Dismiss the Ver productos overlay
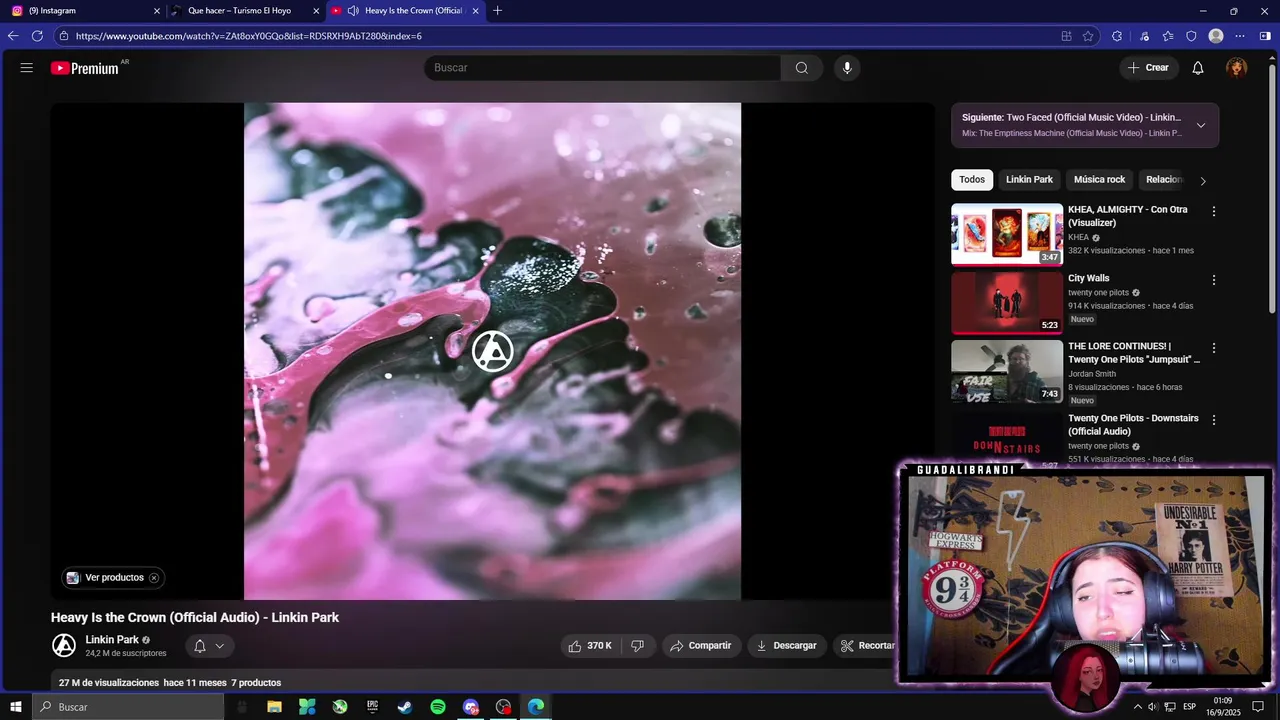 154,578
